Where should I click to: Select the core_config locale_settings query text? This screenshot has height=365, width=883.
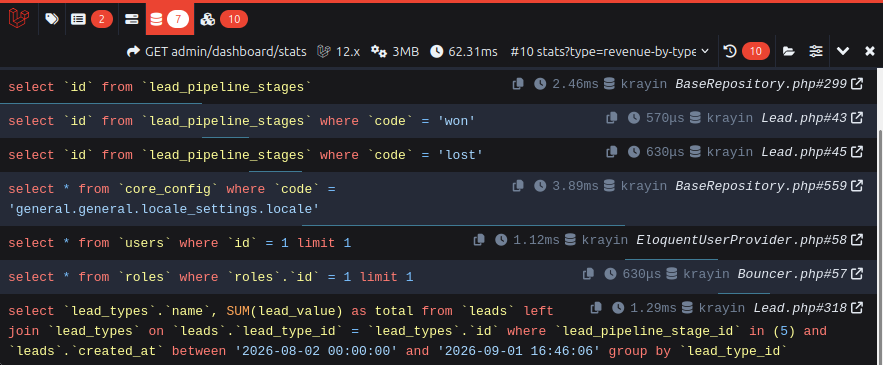pos(172,199)
